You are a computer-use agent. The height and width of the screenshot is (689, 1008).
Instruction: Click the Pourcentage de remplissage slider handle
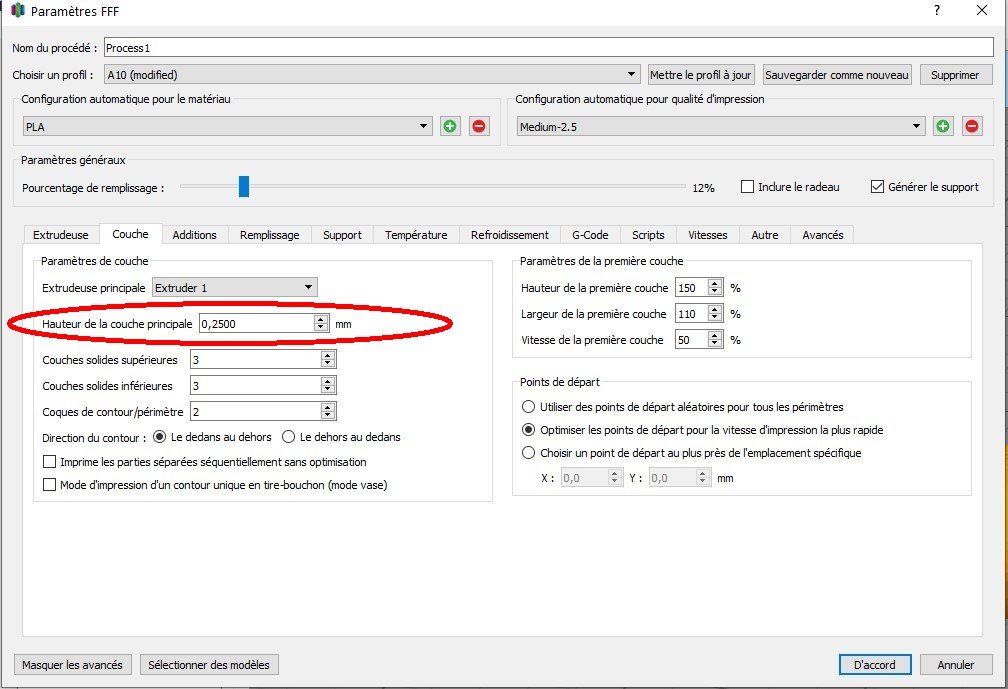click(x=243, y=187)
